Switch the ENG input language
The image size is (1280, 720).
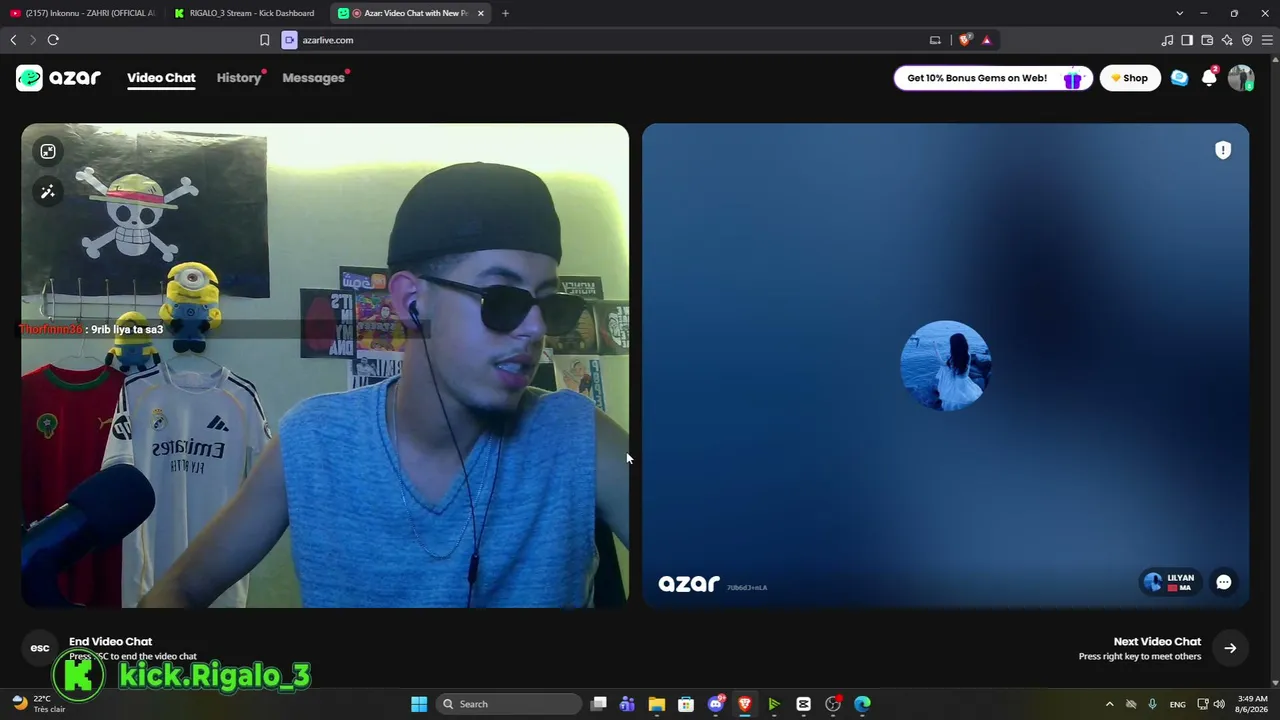pos(1178,704)
